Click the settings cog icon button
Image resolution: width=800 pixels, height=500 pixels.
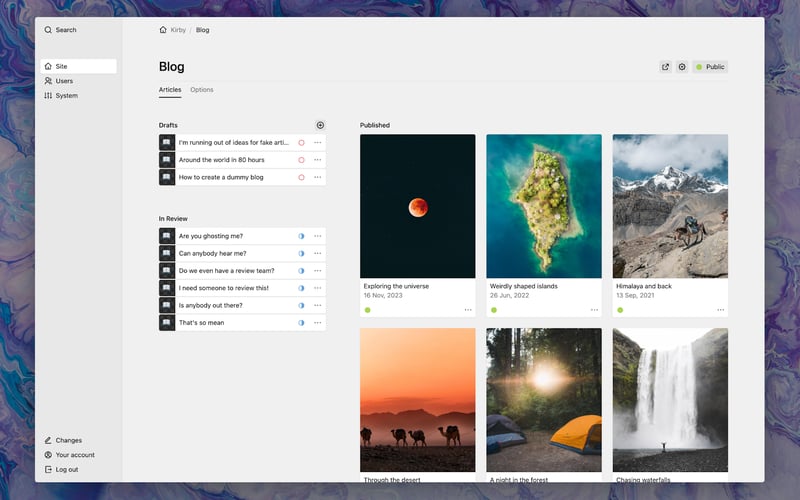coord(682,67)
